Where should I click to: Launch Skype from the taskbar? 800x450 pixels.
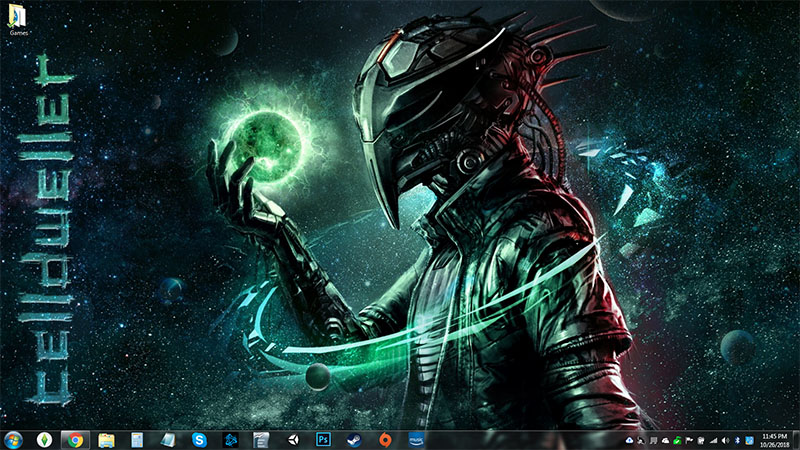tap(199, 440)
